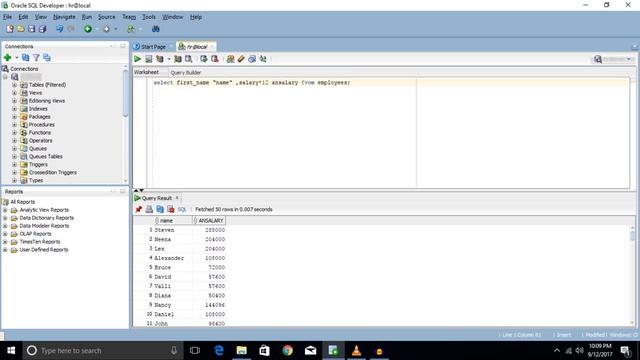Screen dimensions: 640x360
Task: Click the Autotrace icon in worksheet toolbar
Action: [178, 59]
